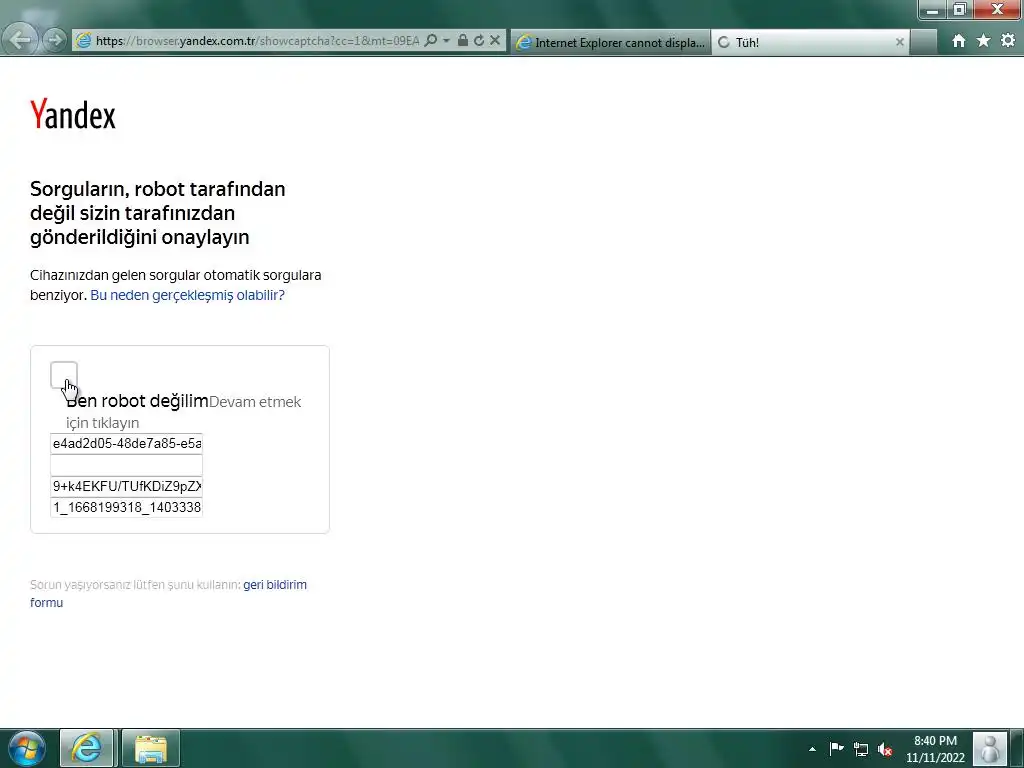Click the Internet Explorer taskbar icon

pos(87,748)
